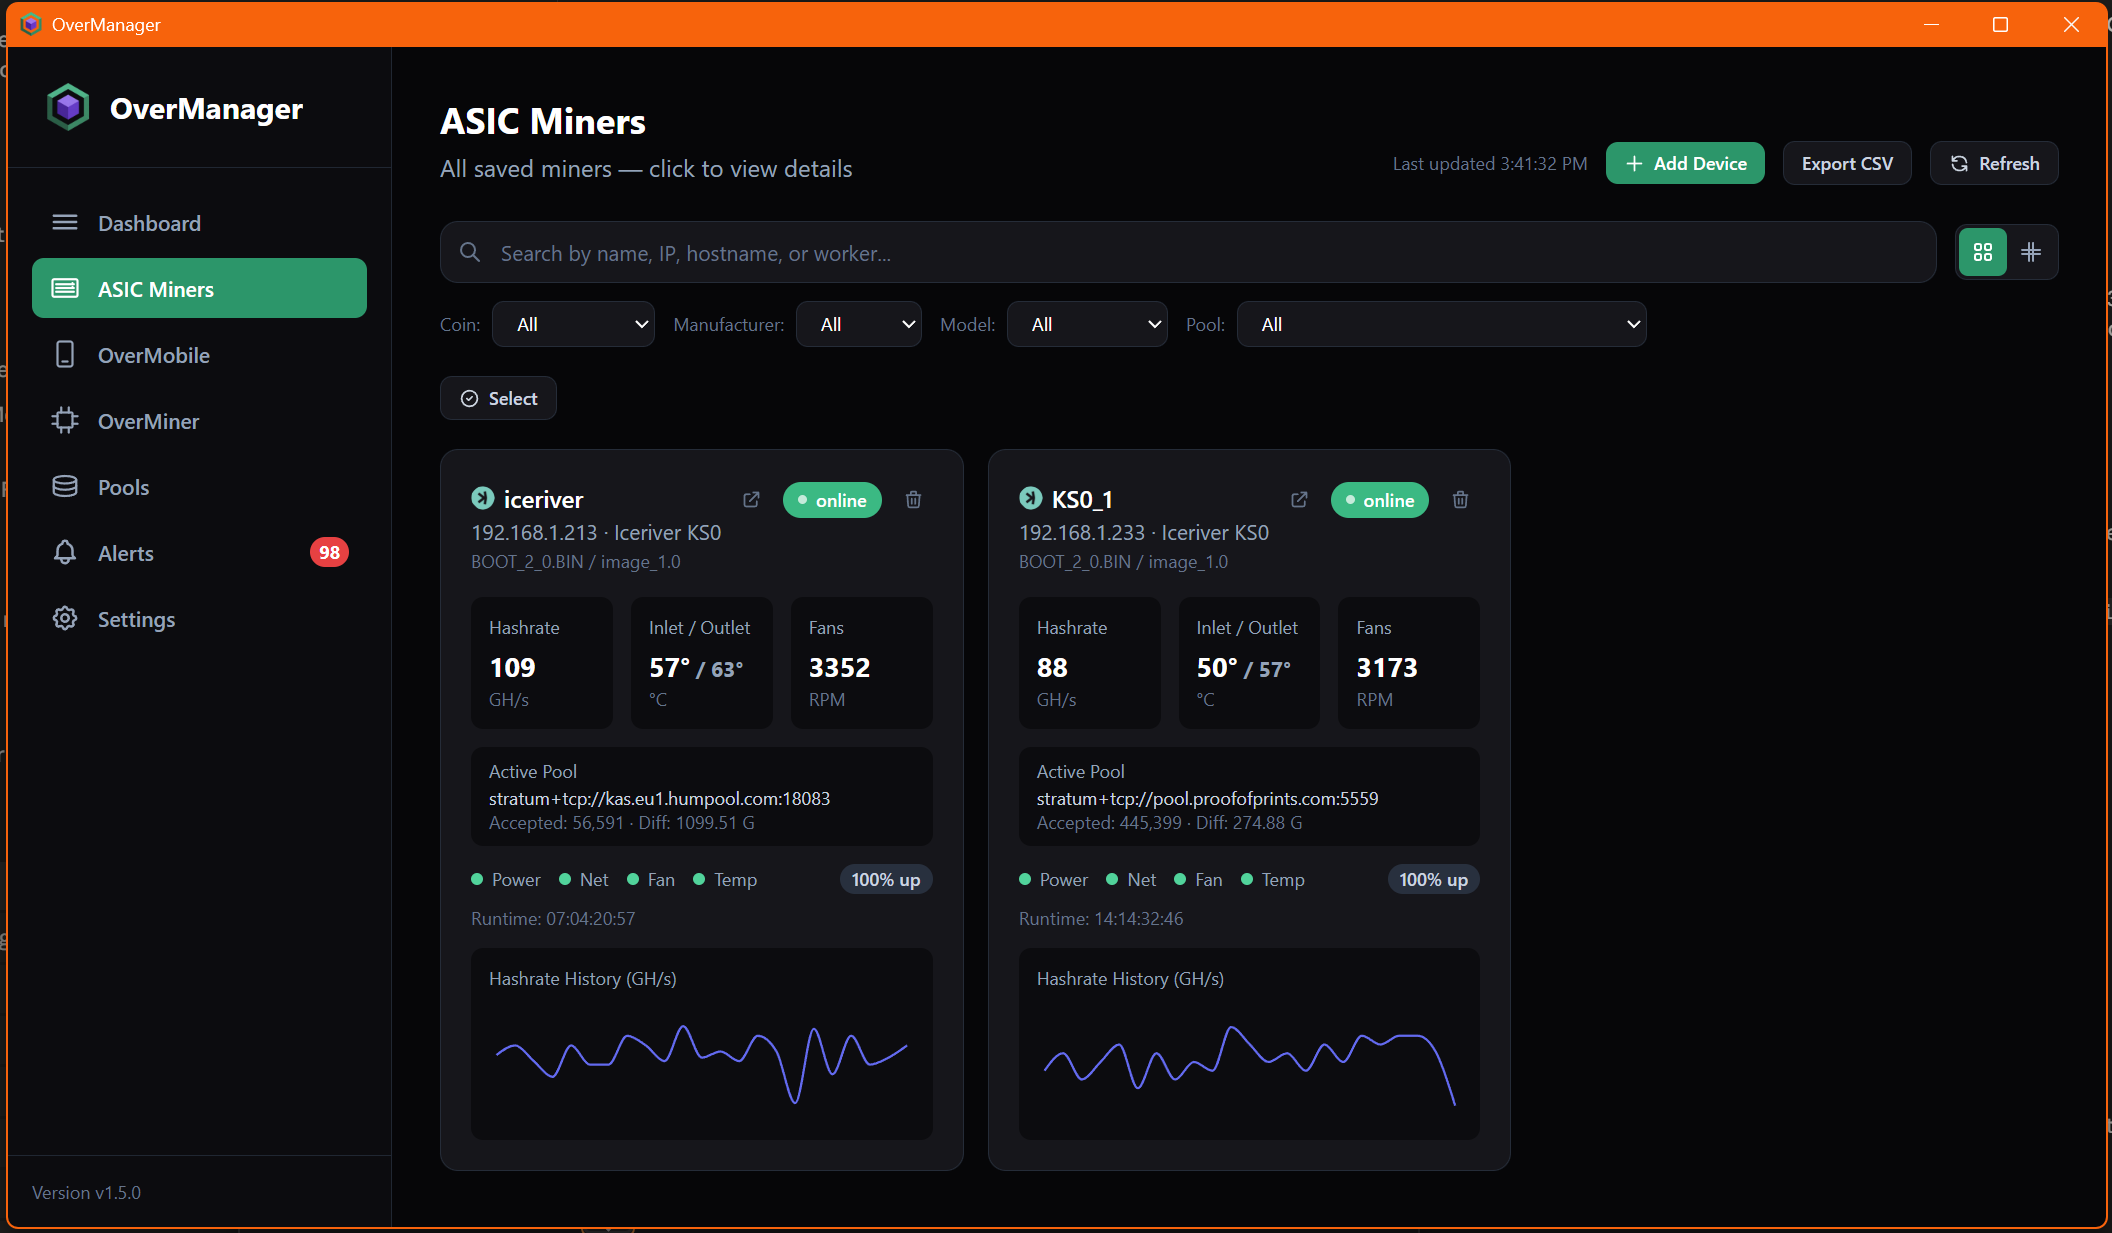Delete the iceriver miner

(x=913, y=499)
